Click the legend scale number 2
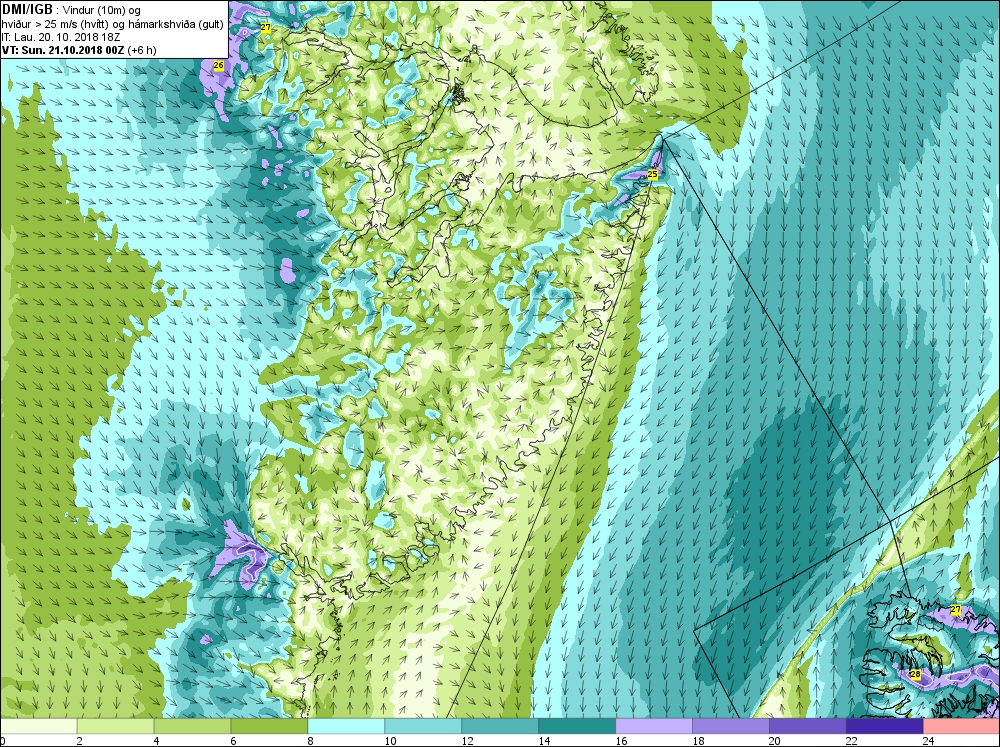 point(79,741)
